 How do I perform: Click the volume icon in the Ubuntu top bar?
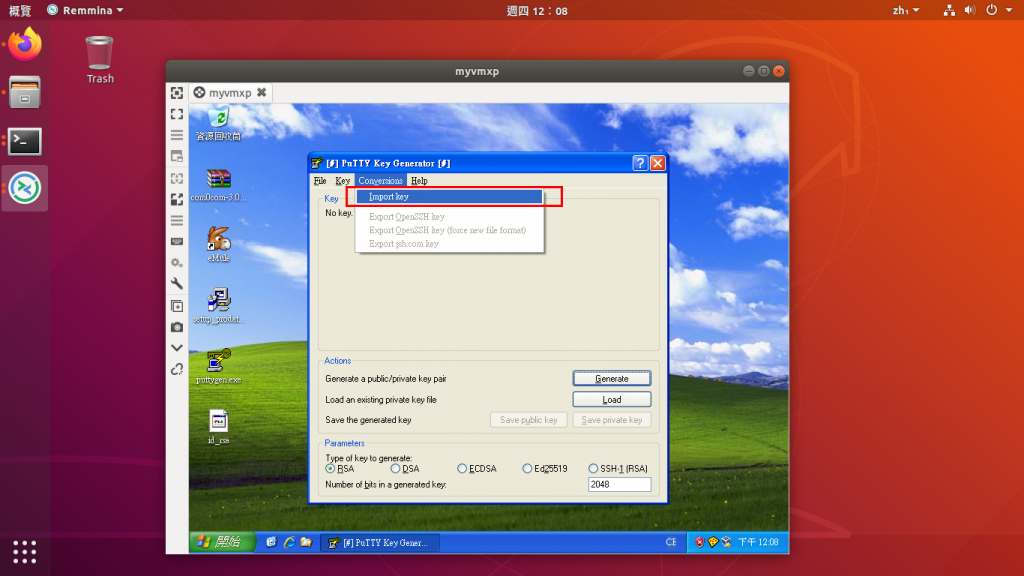[x=970, y=10]
